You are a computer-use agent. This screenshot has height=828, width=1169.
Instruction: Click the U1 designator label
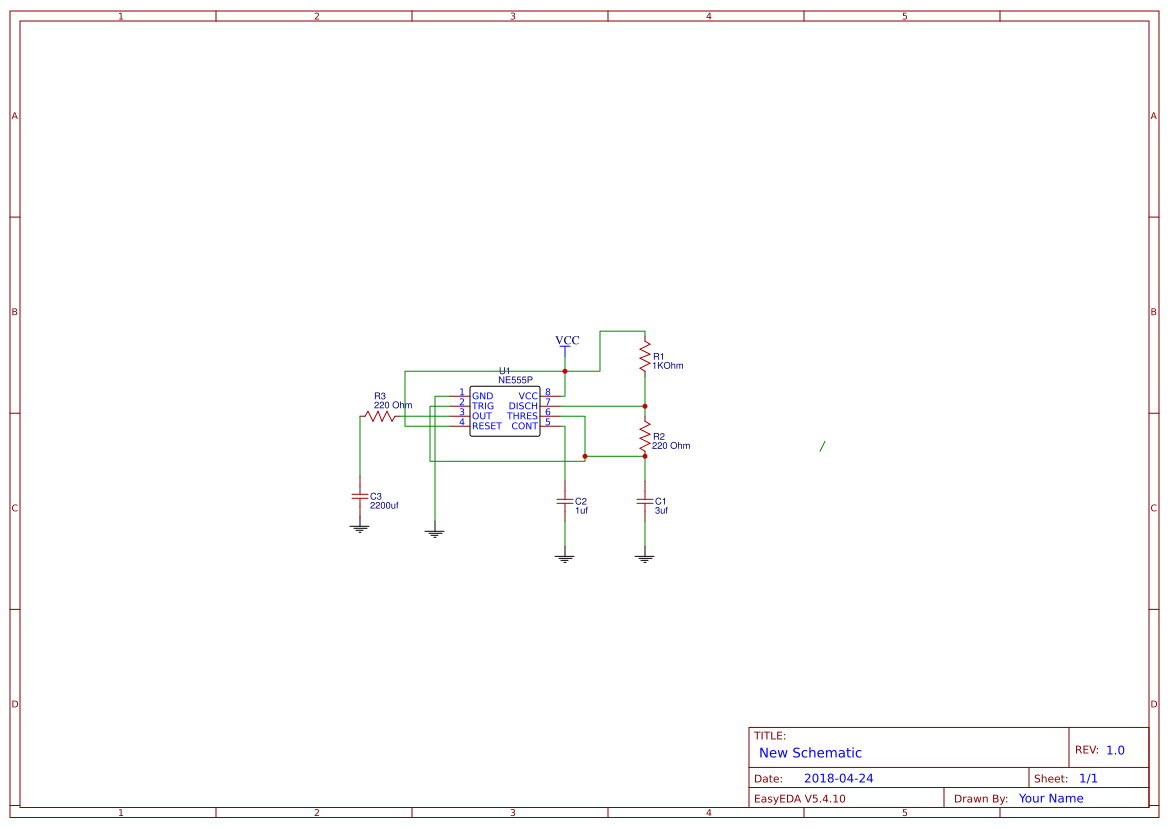pyautogui.click(x=505, y=371)
